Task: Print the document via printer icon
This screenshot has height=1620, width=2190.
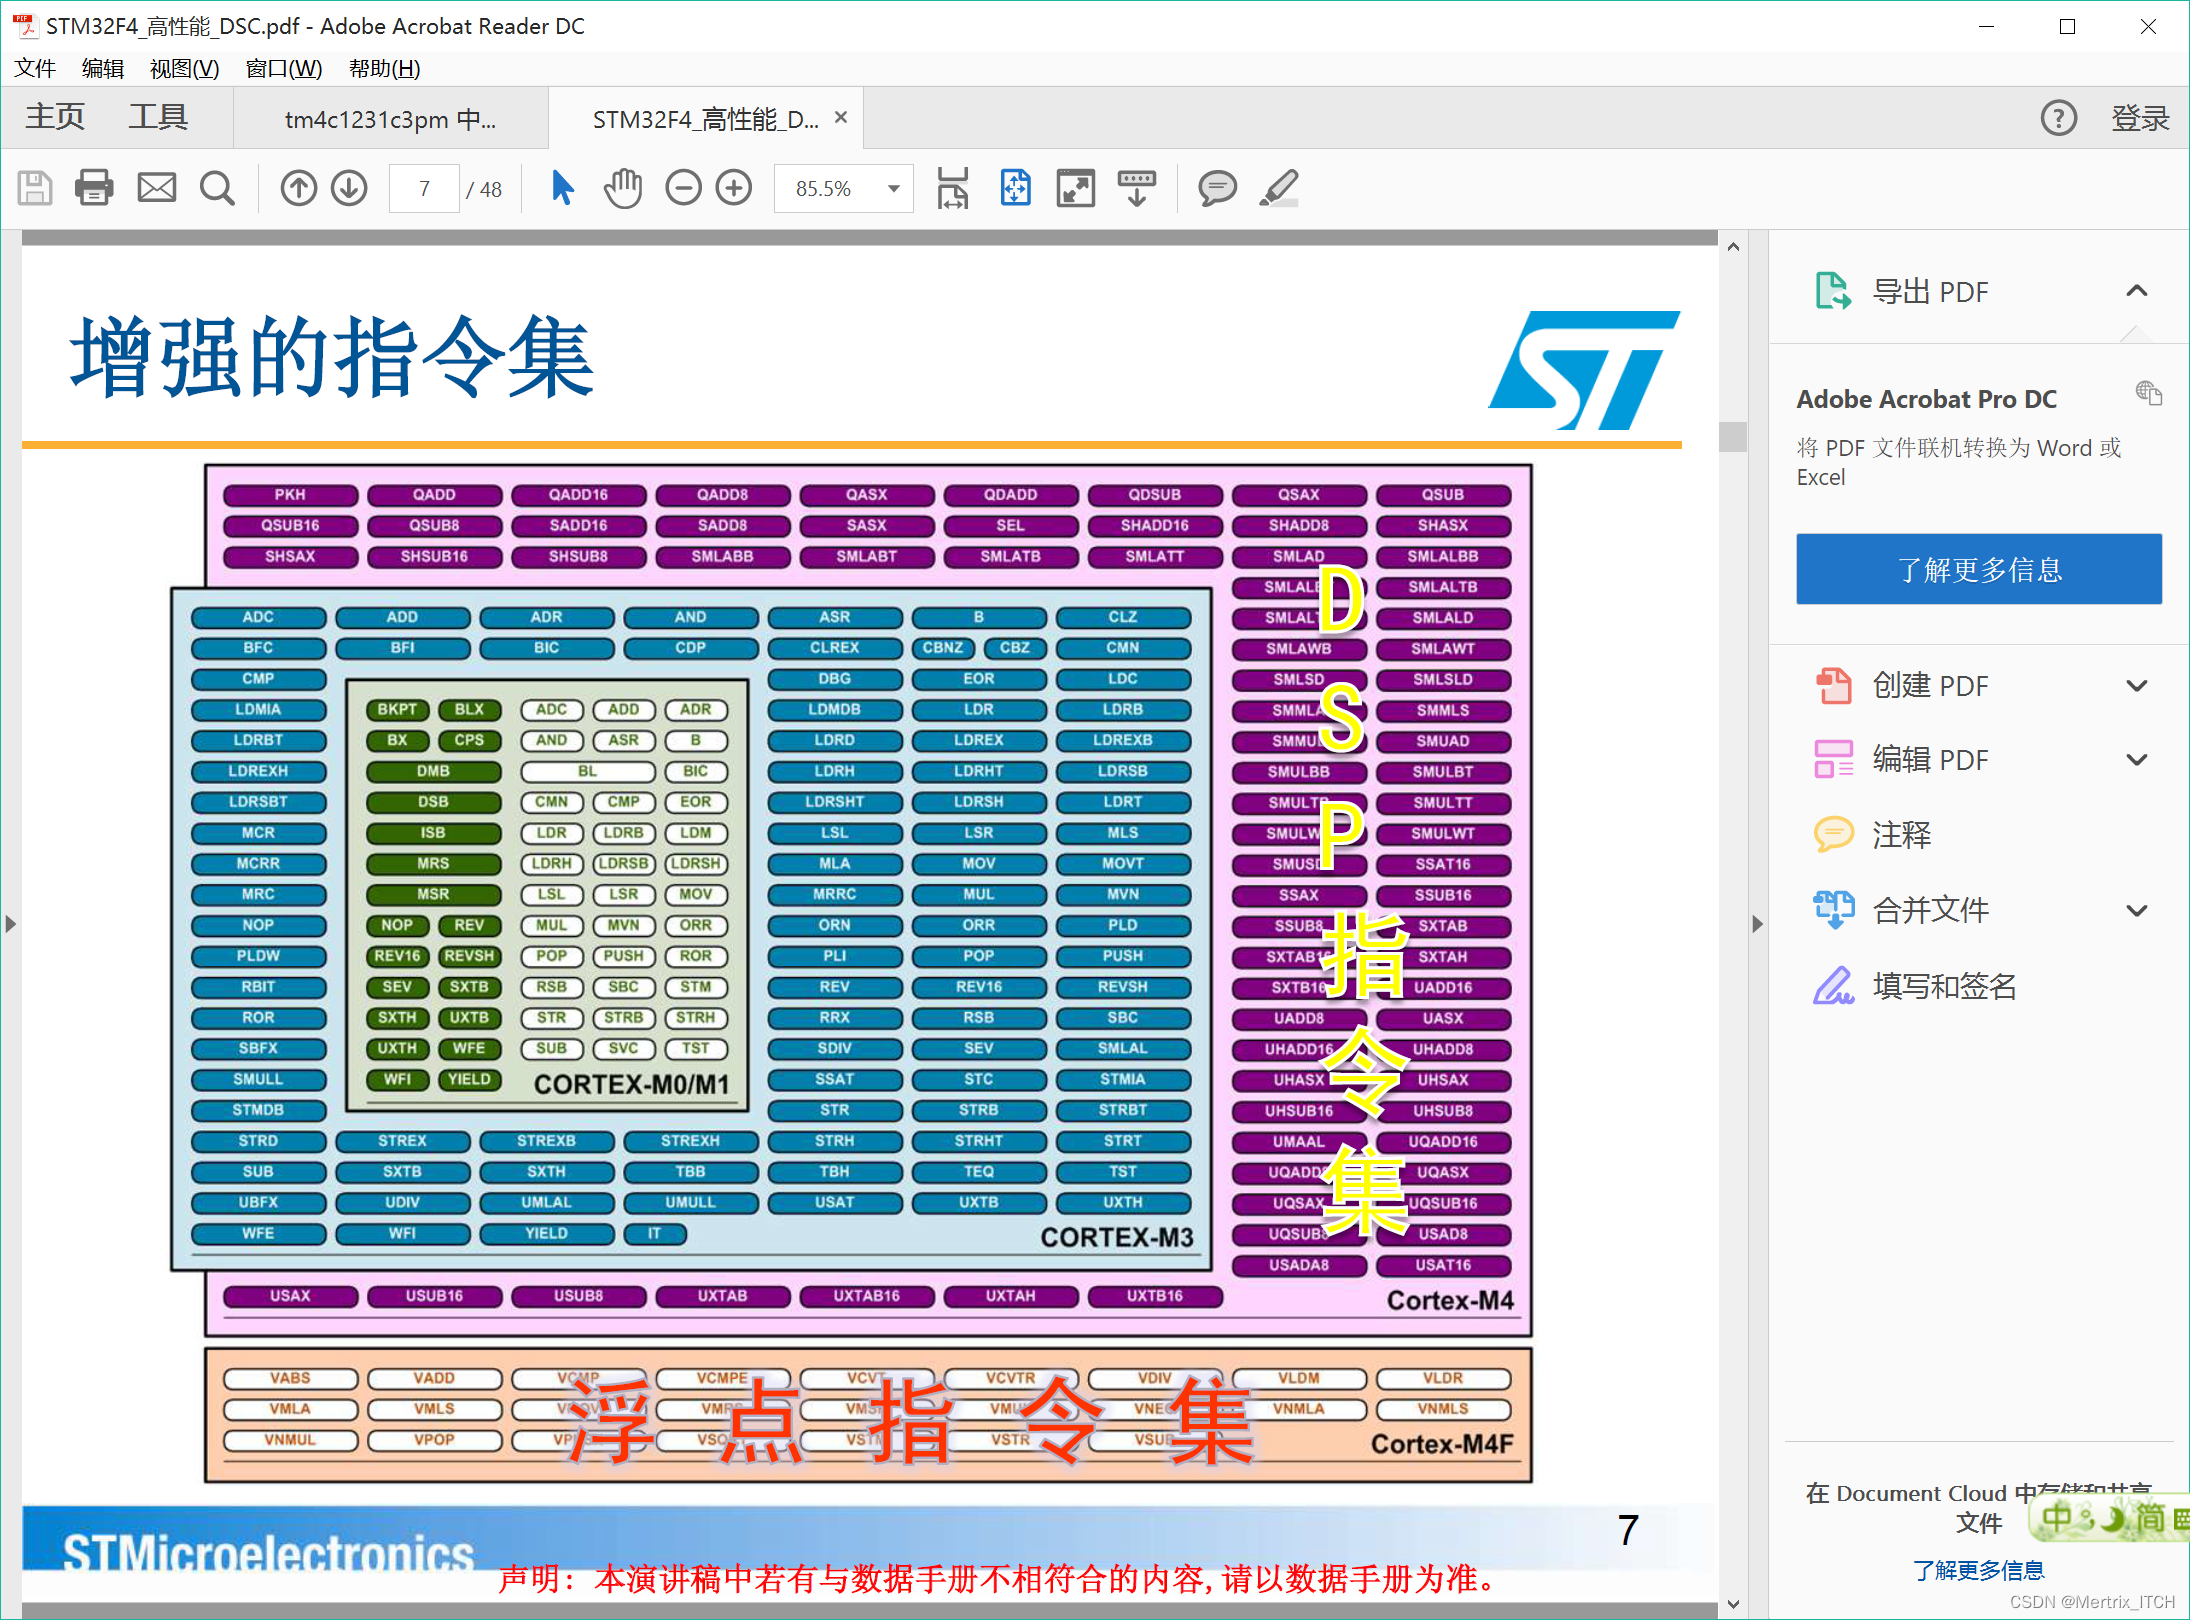Action: (94, 188)
